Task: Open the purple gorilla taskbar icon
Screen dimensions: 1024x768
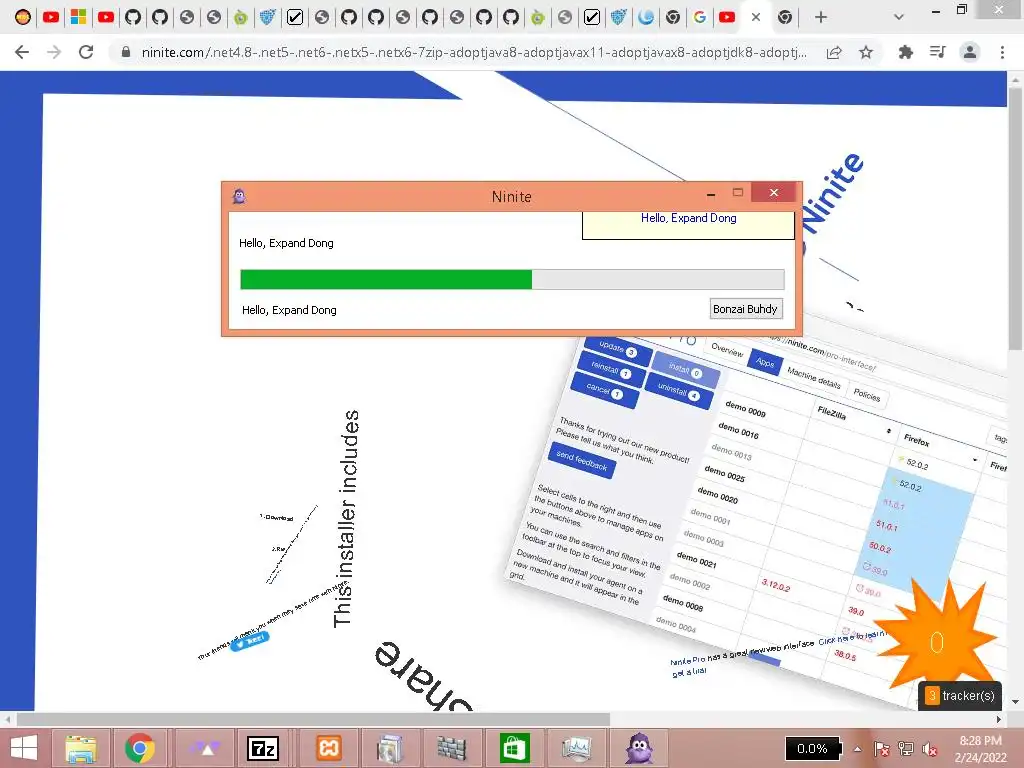Action: point(639,748)
